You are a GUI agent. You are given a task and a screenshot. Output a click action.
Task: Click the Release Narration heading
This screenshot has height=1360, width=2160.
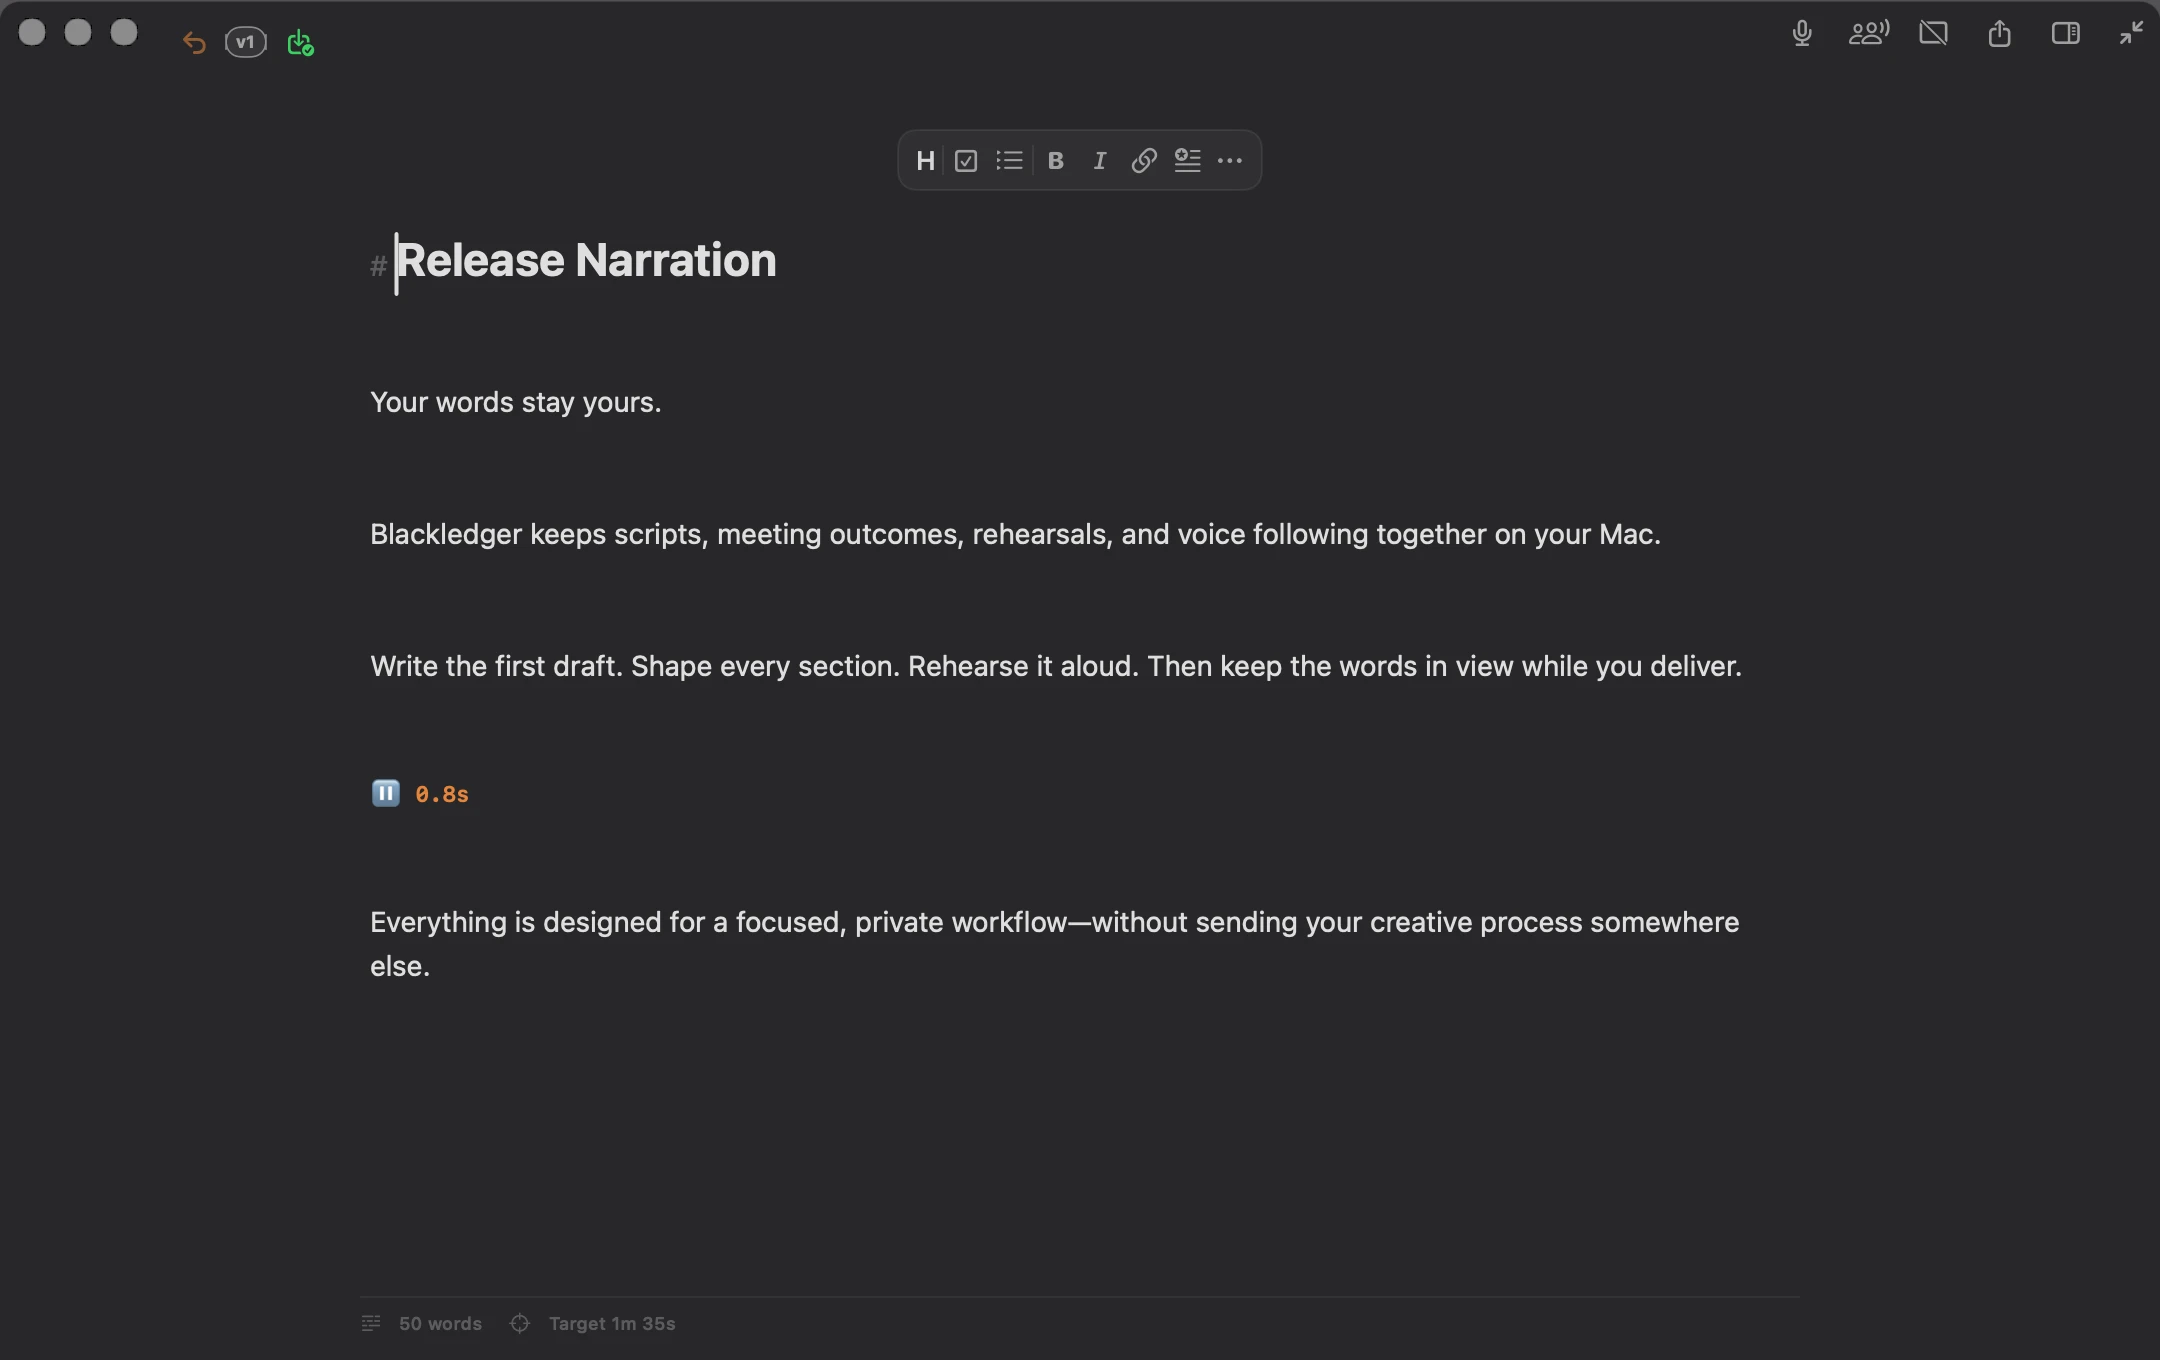[x=586, y=261]
